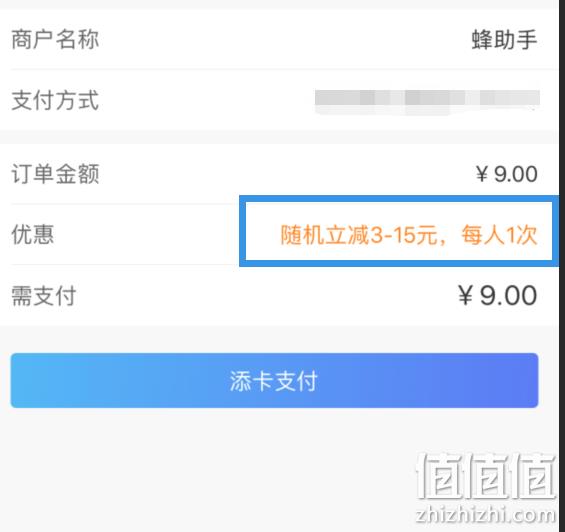Click the 商户名称 merchant name label
Screen dimensions: 565x532
[55, 39]
